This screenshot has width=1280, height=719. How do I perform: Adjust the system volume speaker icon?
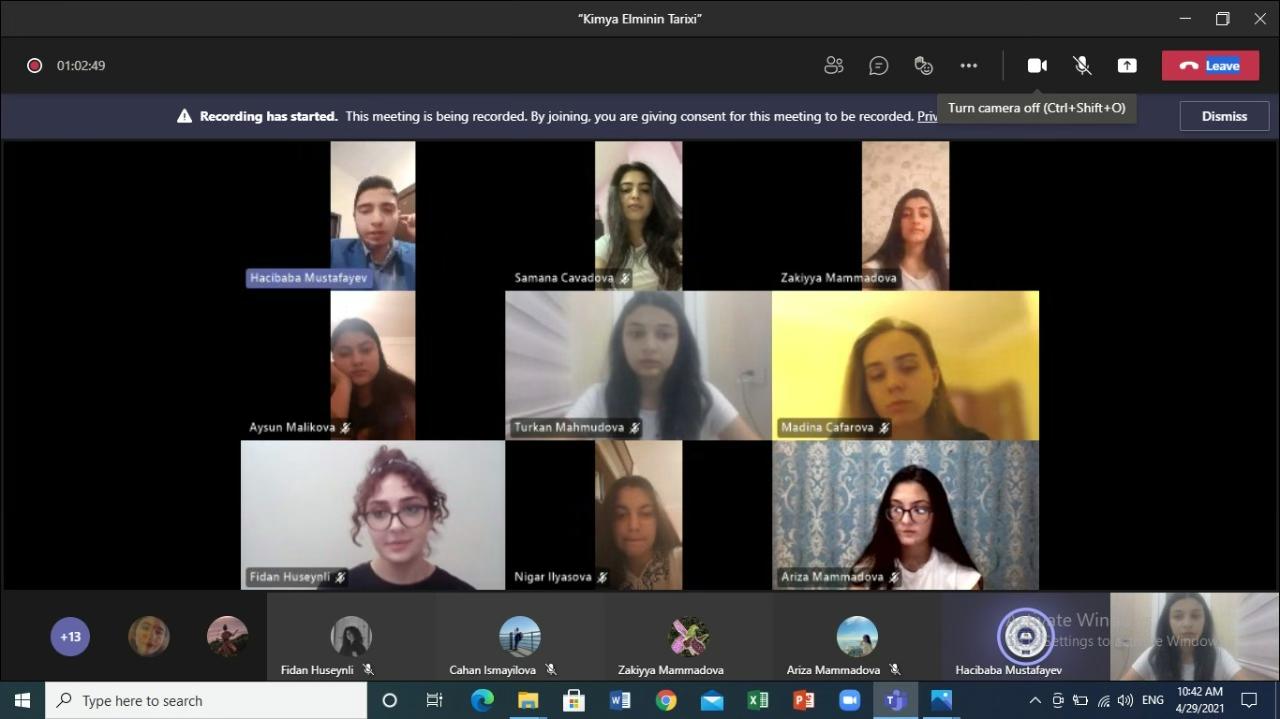tap(1125, 700)
